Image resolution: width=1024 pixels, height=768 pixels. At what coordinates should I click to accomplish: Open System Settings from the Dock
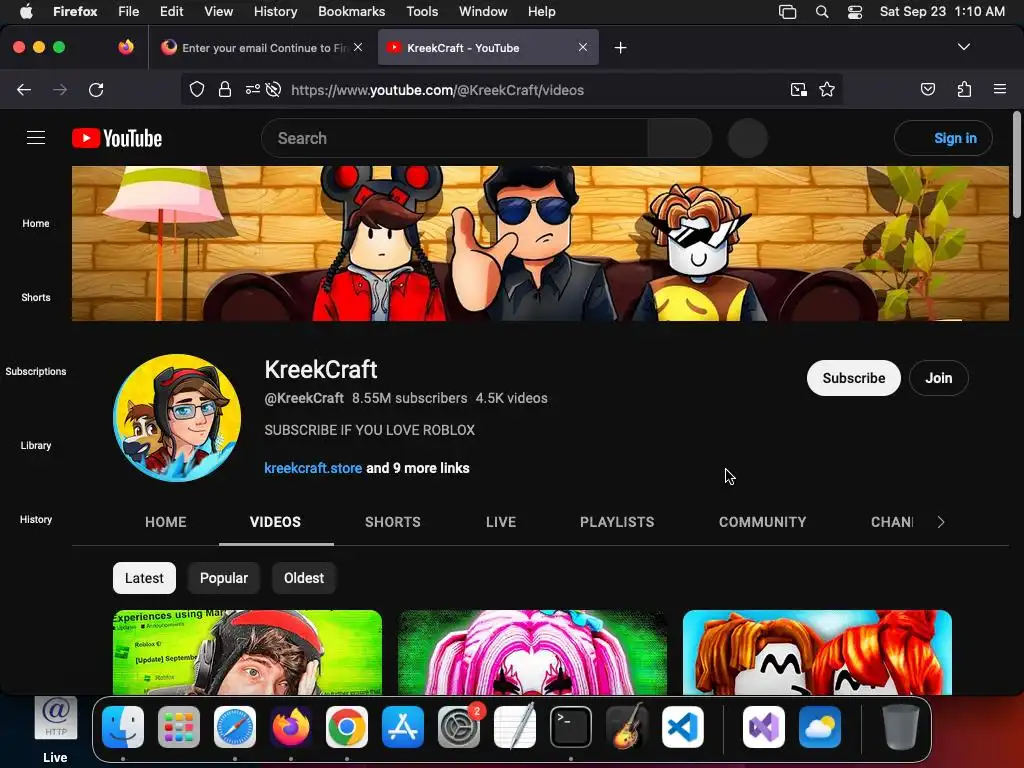point(458,727)
